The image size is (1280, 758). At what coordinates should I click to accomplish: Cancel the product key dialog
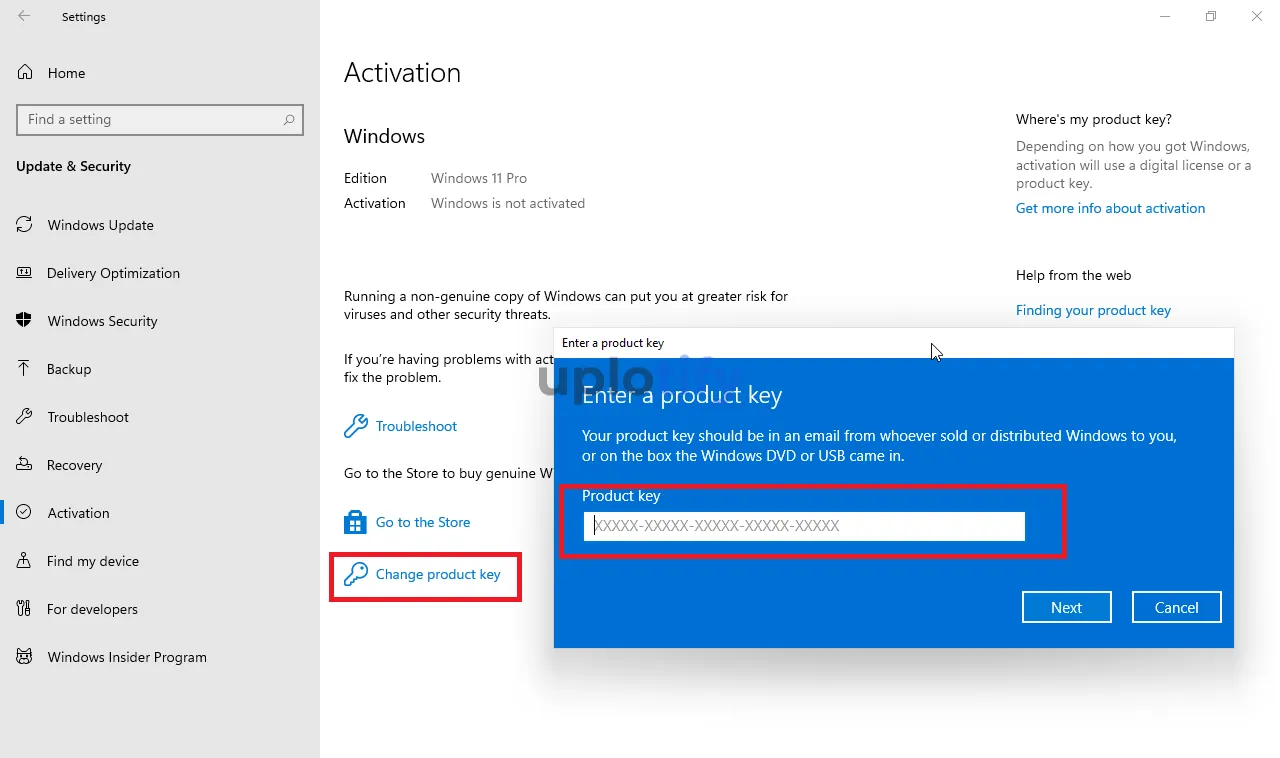1177,607
